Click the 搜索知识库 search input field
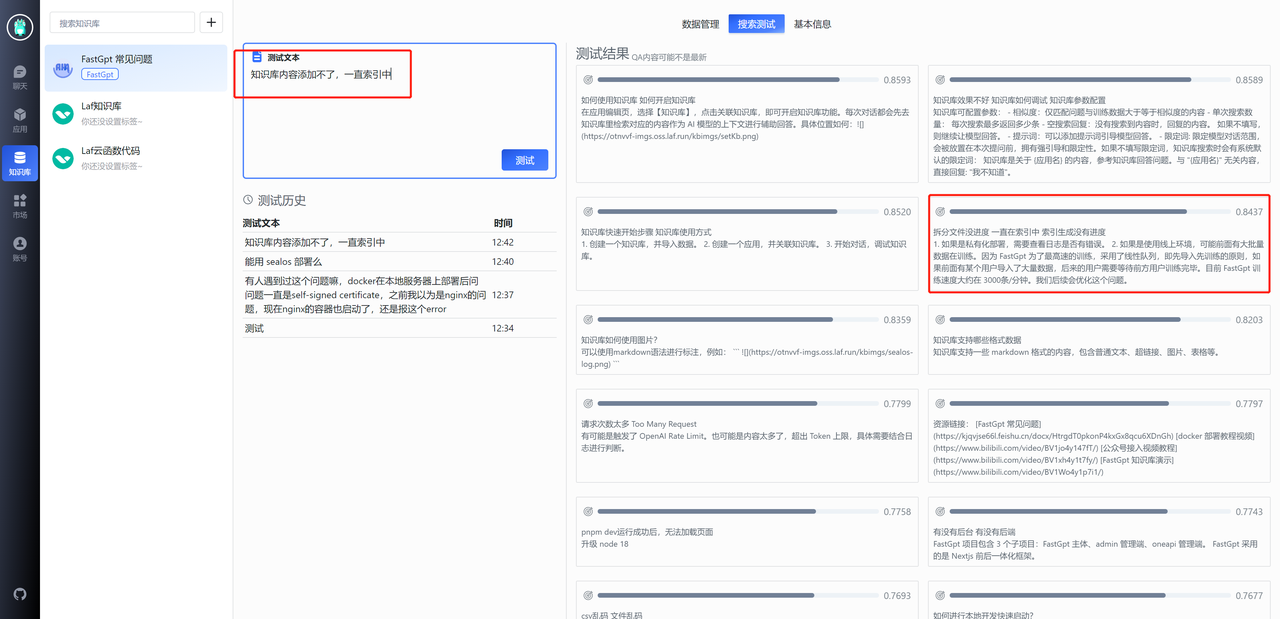The height and width of the screenshot is (619, 1280). 120,21
